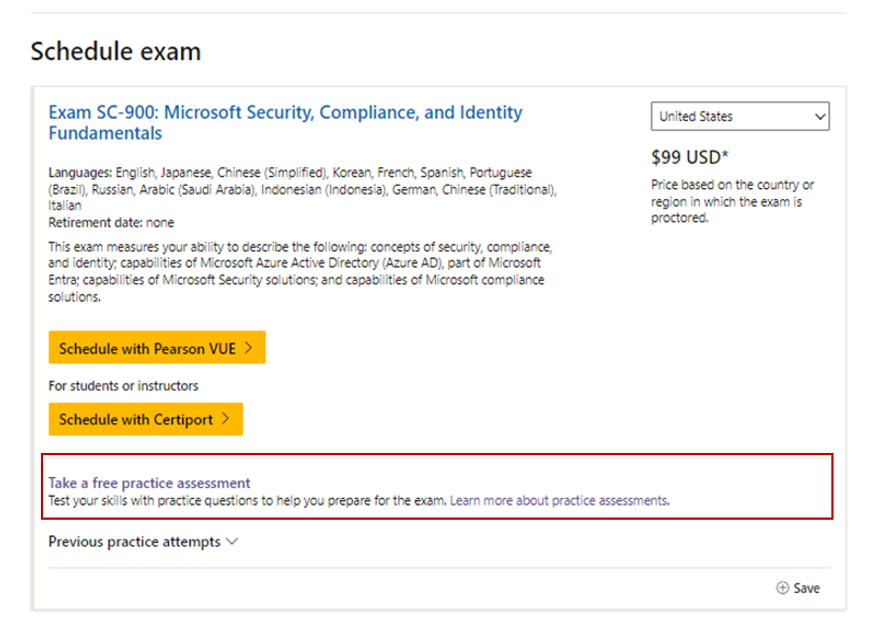Click the arrow icon on Certiport button

pos(226,419)
